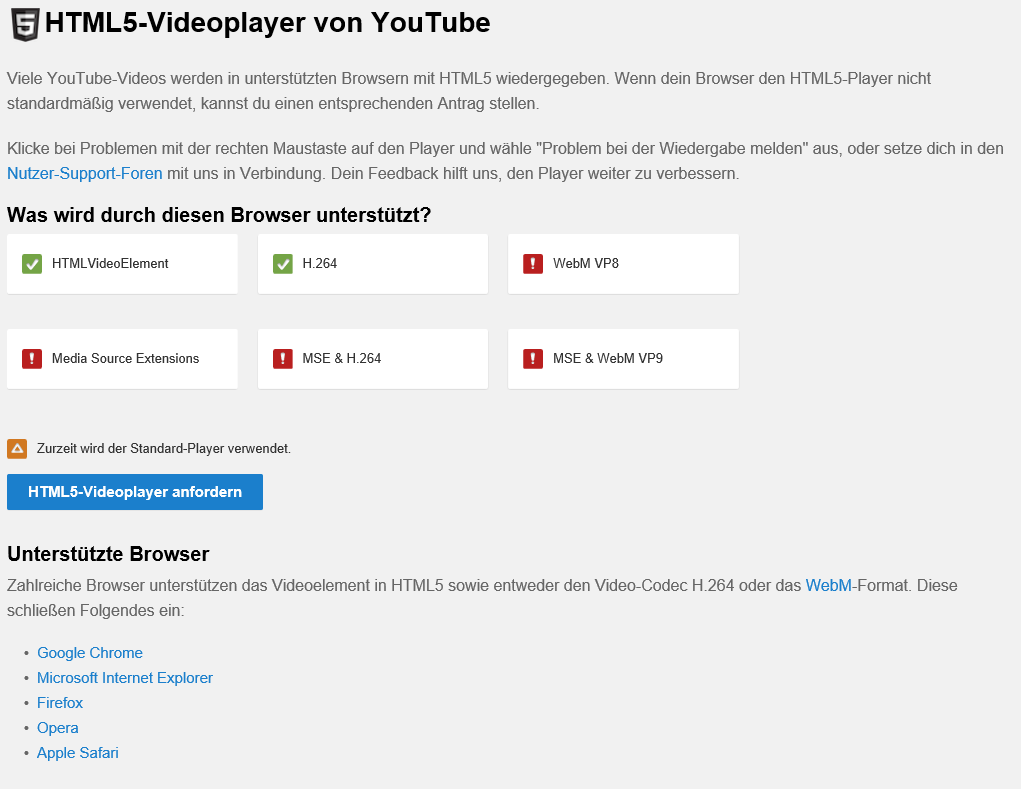Viewport: 1021px width, 789px height.
Task: Open the Opera link
Action: (x=58, y=728)
